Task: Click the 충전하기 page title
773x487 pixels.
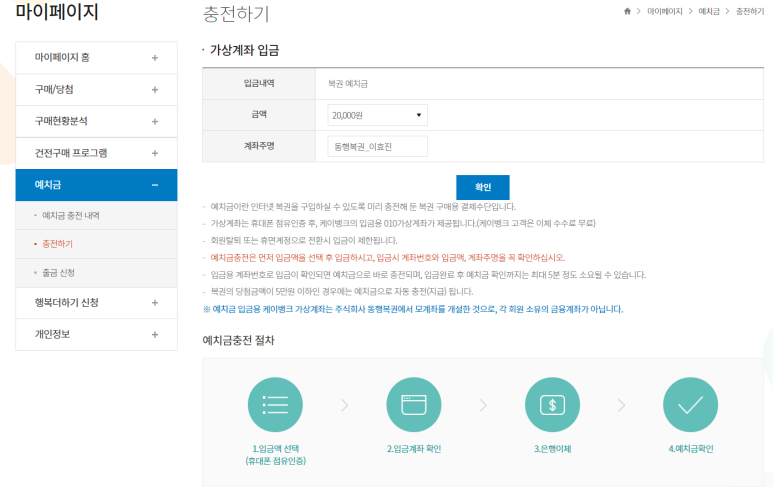Action: (236, 14)
